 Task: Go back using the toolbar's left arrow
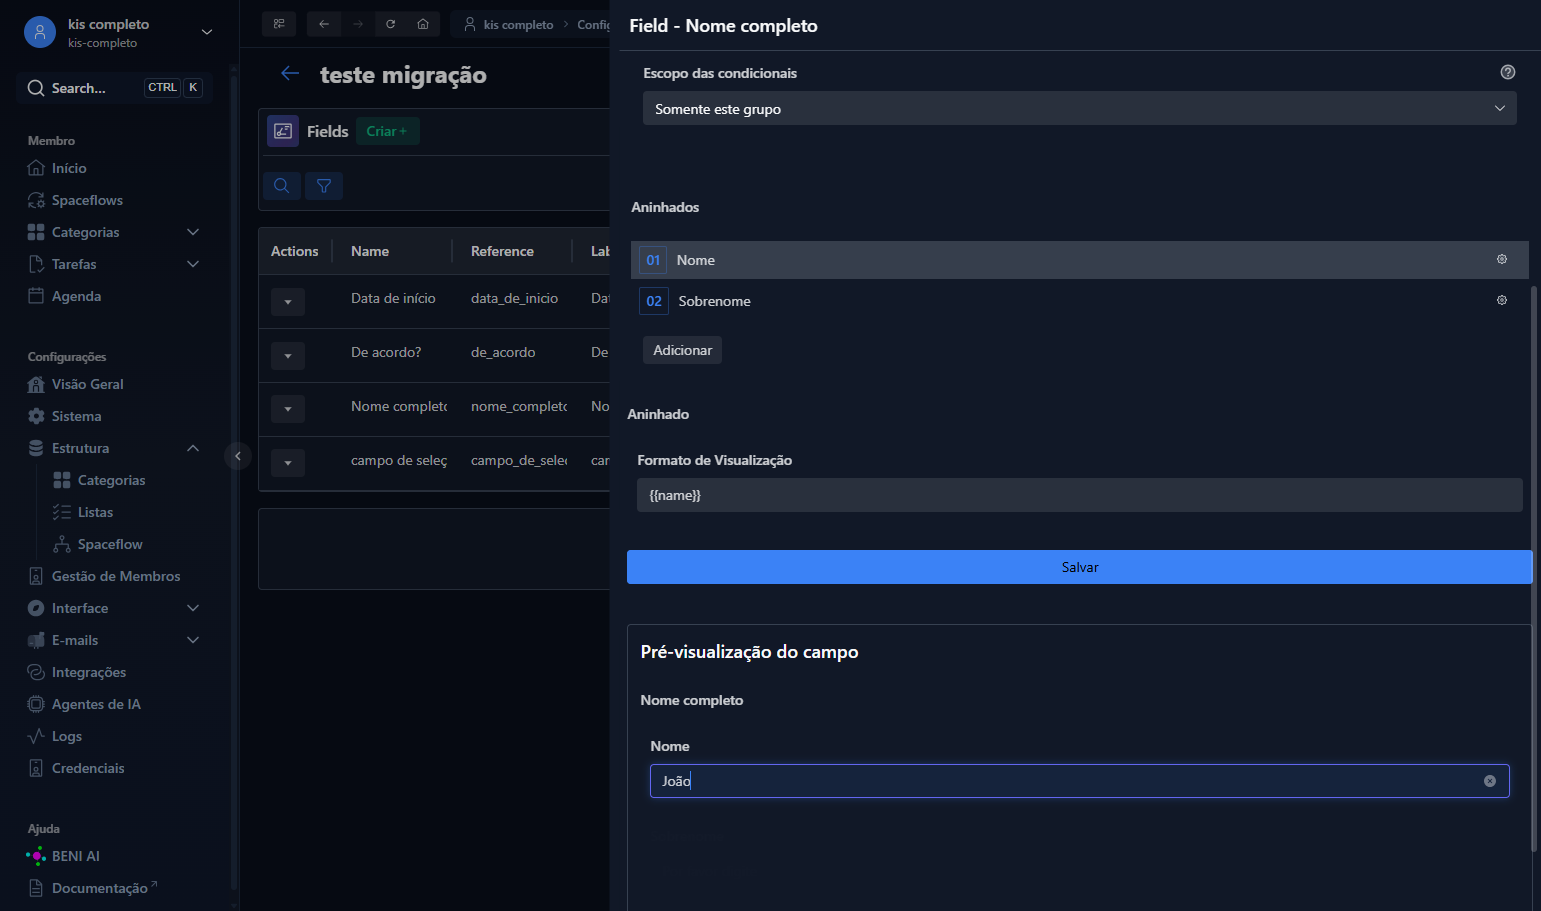[x=324, y=24]
